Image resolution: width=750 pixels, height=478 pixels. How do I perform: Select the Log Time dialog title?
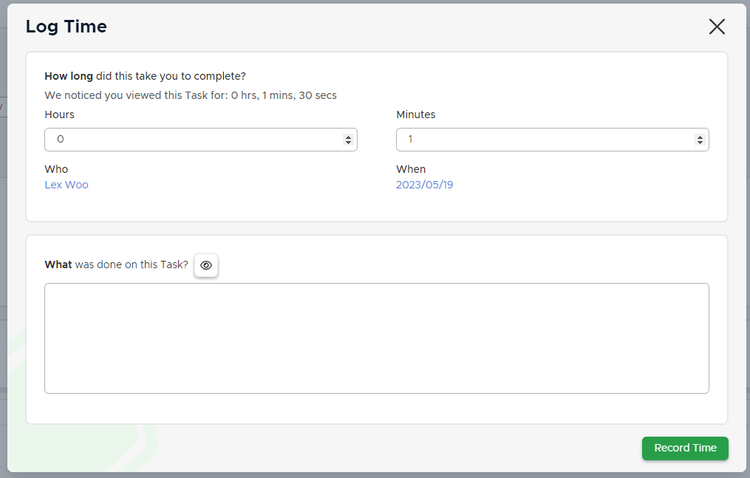click(66, 27)
